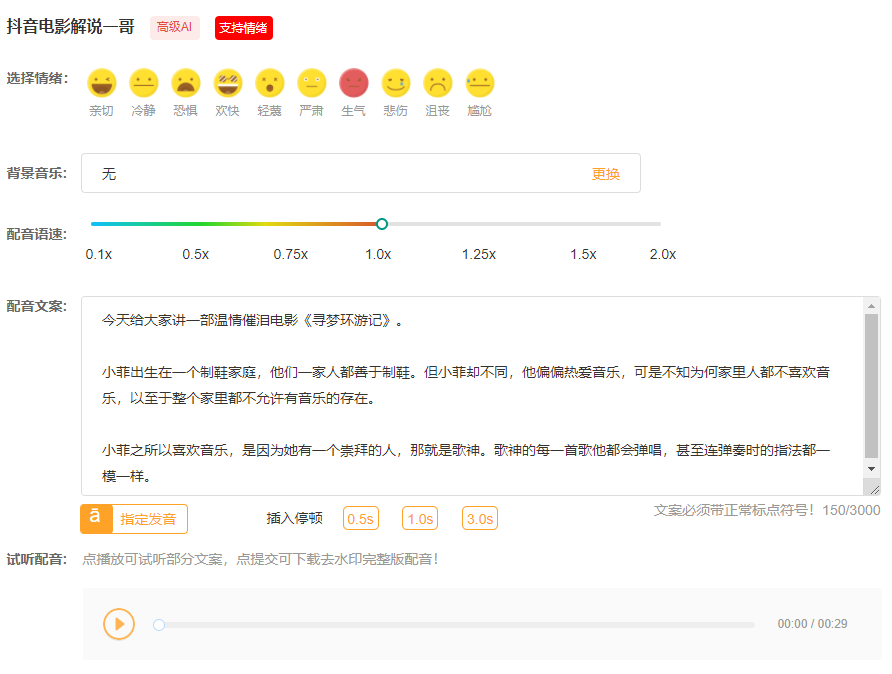
Task: Click the text area scrollbar down arrow
Action: [x=872, y=469]
